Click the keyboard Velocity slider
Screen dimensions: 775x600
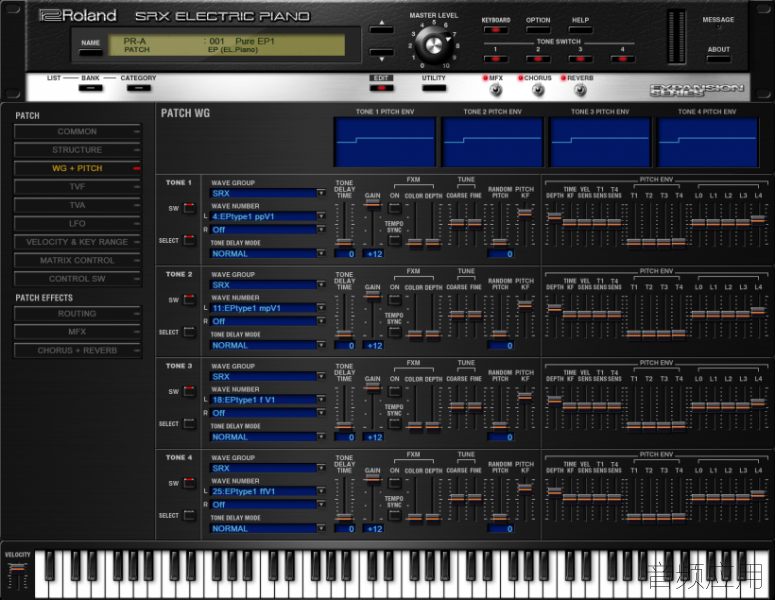coord(17,569)
